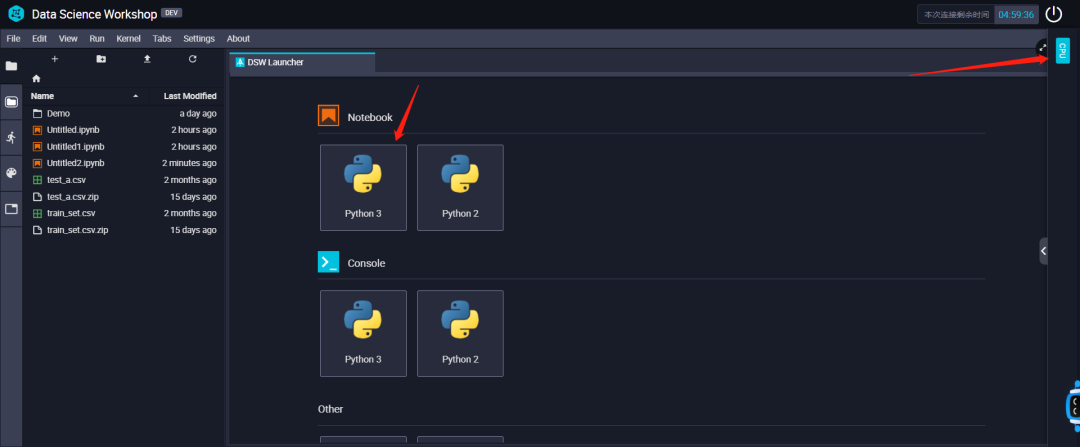Go to home directory icon
Viewport: 1080px width, 447px height.
pyautogui.click(x=37, y=79)
